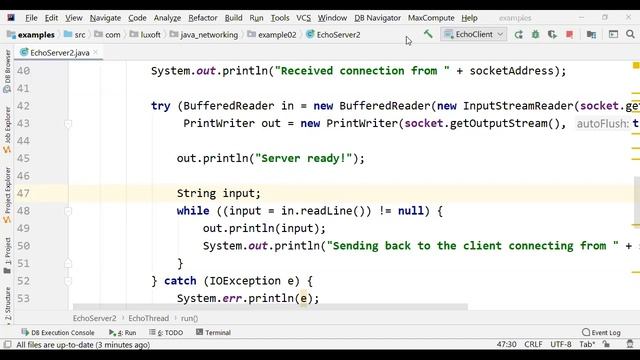Open the EchoClient run configuration dropdown
The height and width of the screenshot is (360, 640).
pyautogui.click(x=474, y=35)
